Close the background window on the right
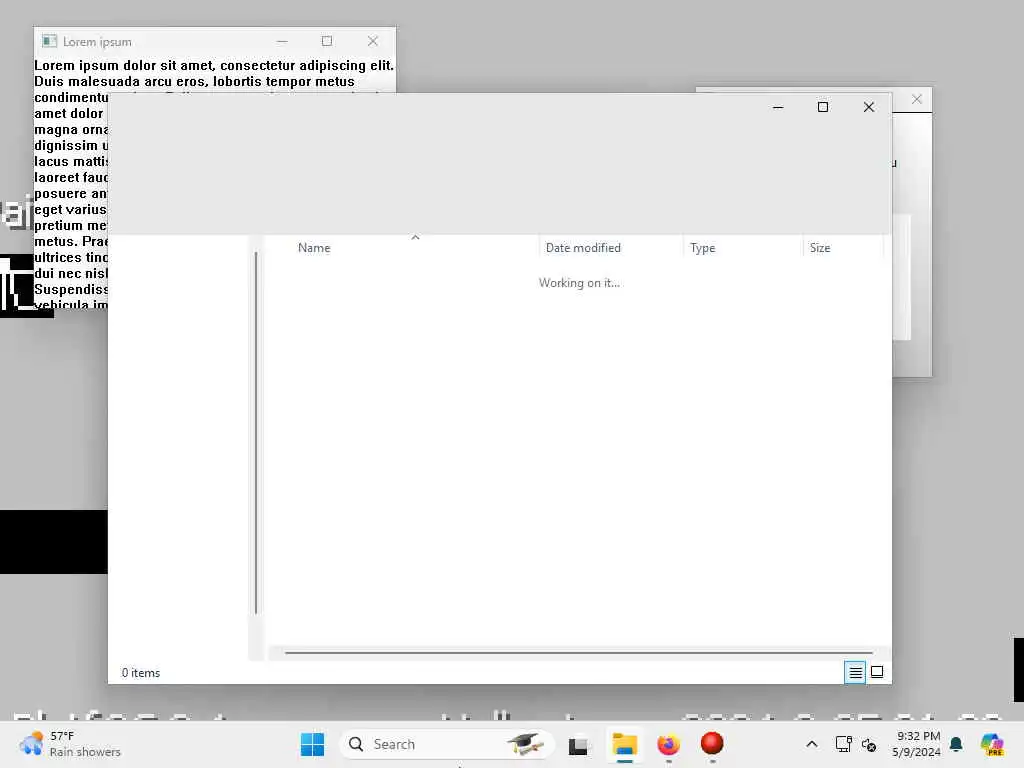 (917, 99)
